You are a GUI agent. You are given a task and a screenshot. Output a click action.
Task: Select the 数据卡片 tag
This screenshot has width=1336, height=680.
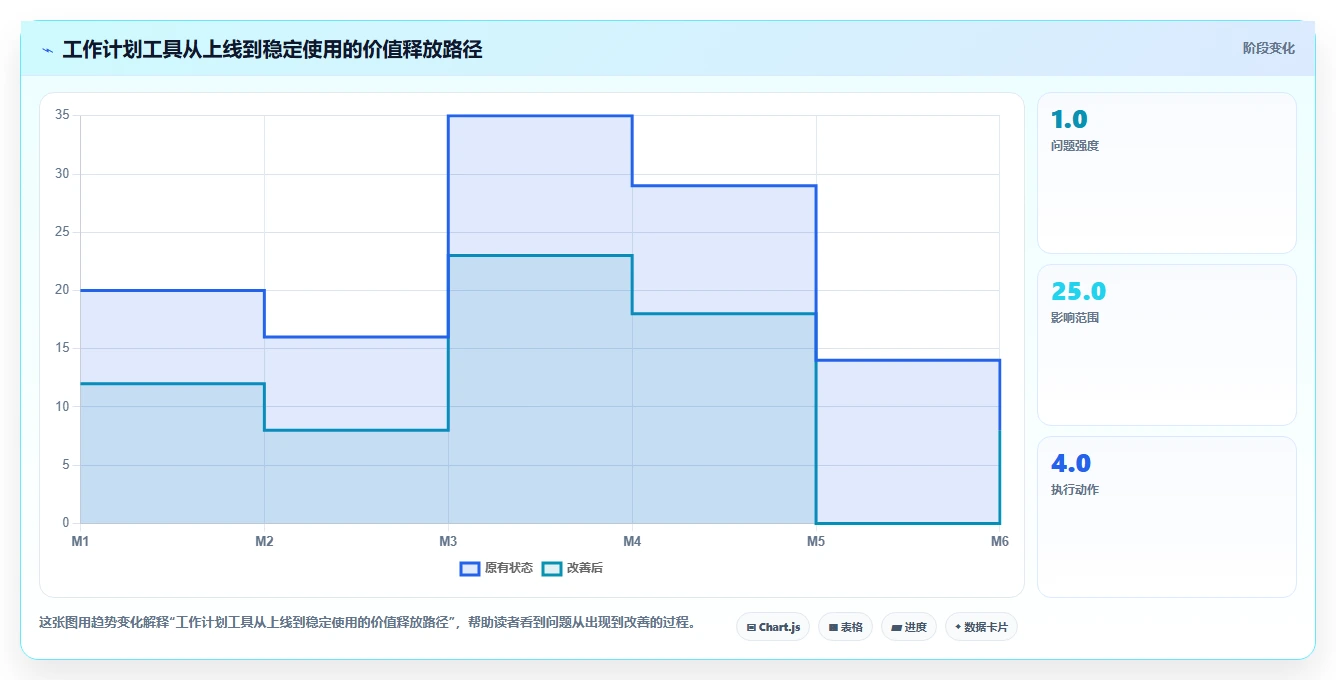tap(982, 627)
